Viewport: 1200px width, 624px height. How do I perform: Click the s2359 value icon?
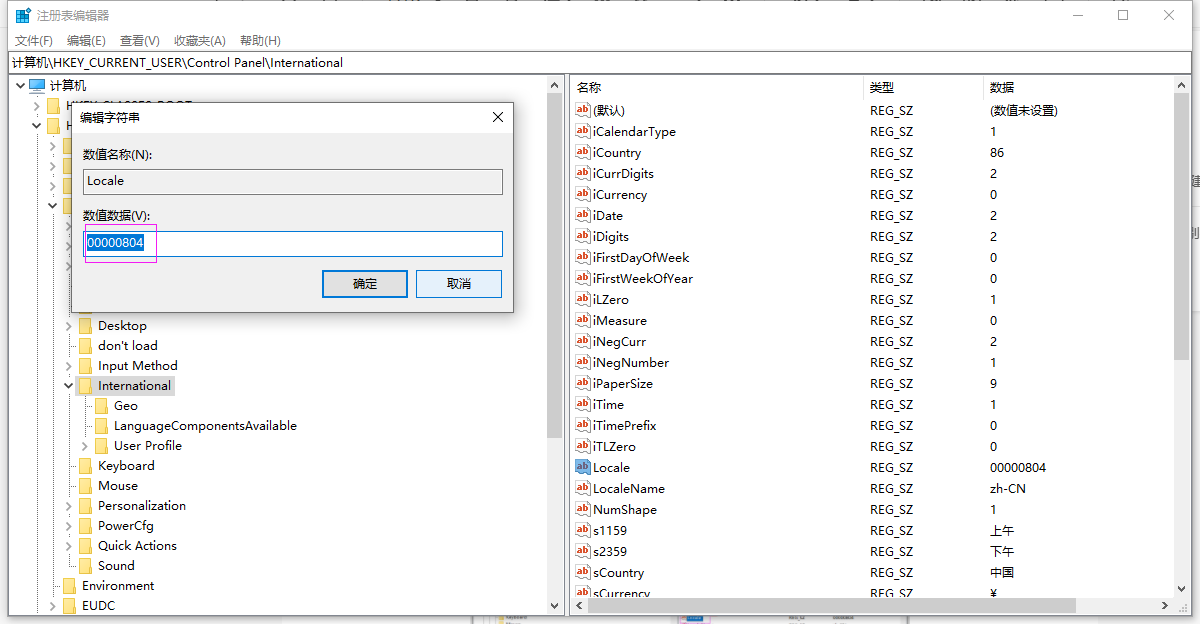click(583, 551)
